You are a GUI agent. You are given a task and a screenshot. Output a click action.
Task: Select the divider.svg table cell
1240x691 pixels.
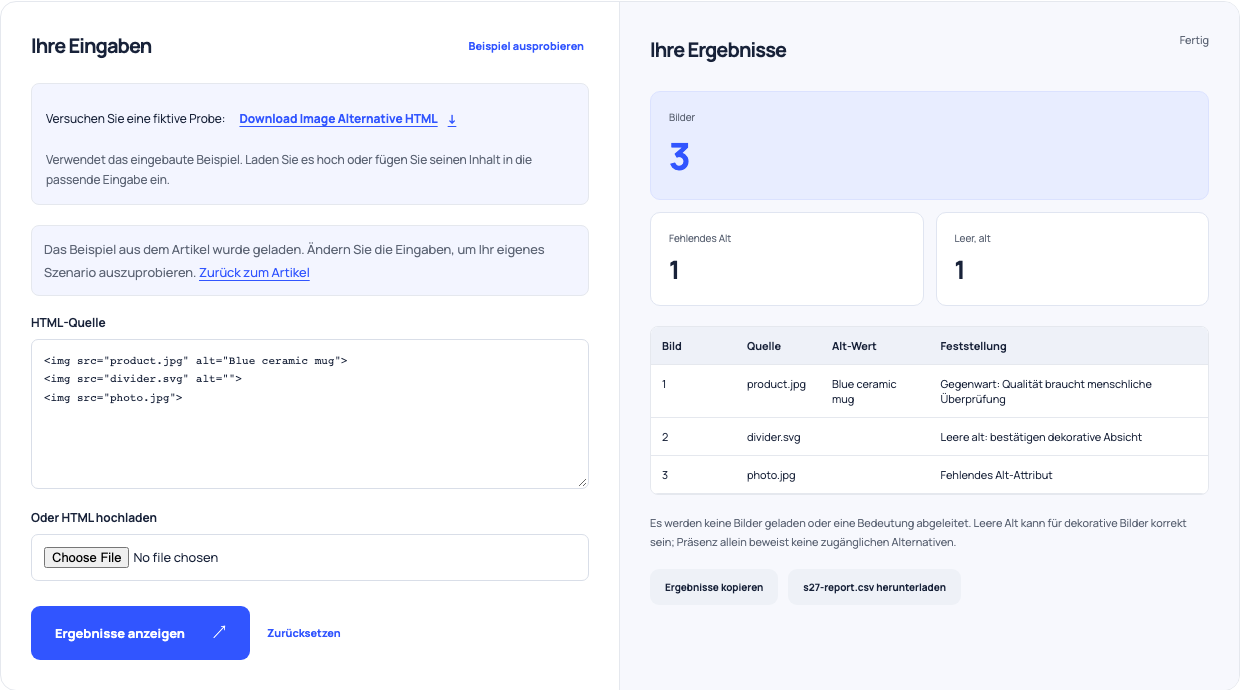pos(774,437)
